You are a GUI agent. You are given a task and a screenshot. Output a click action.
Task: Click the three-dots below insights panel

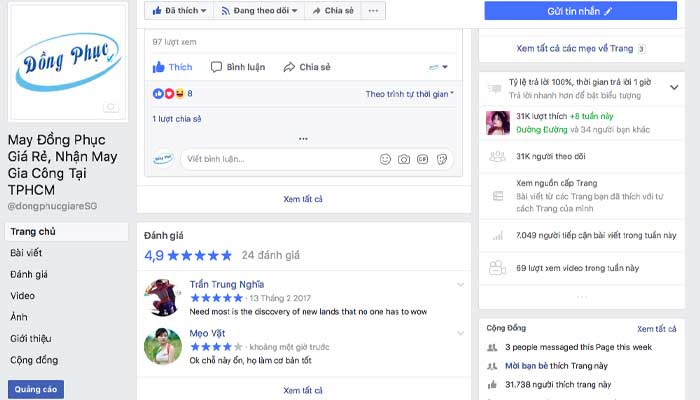582,297
